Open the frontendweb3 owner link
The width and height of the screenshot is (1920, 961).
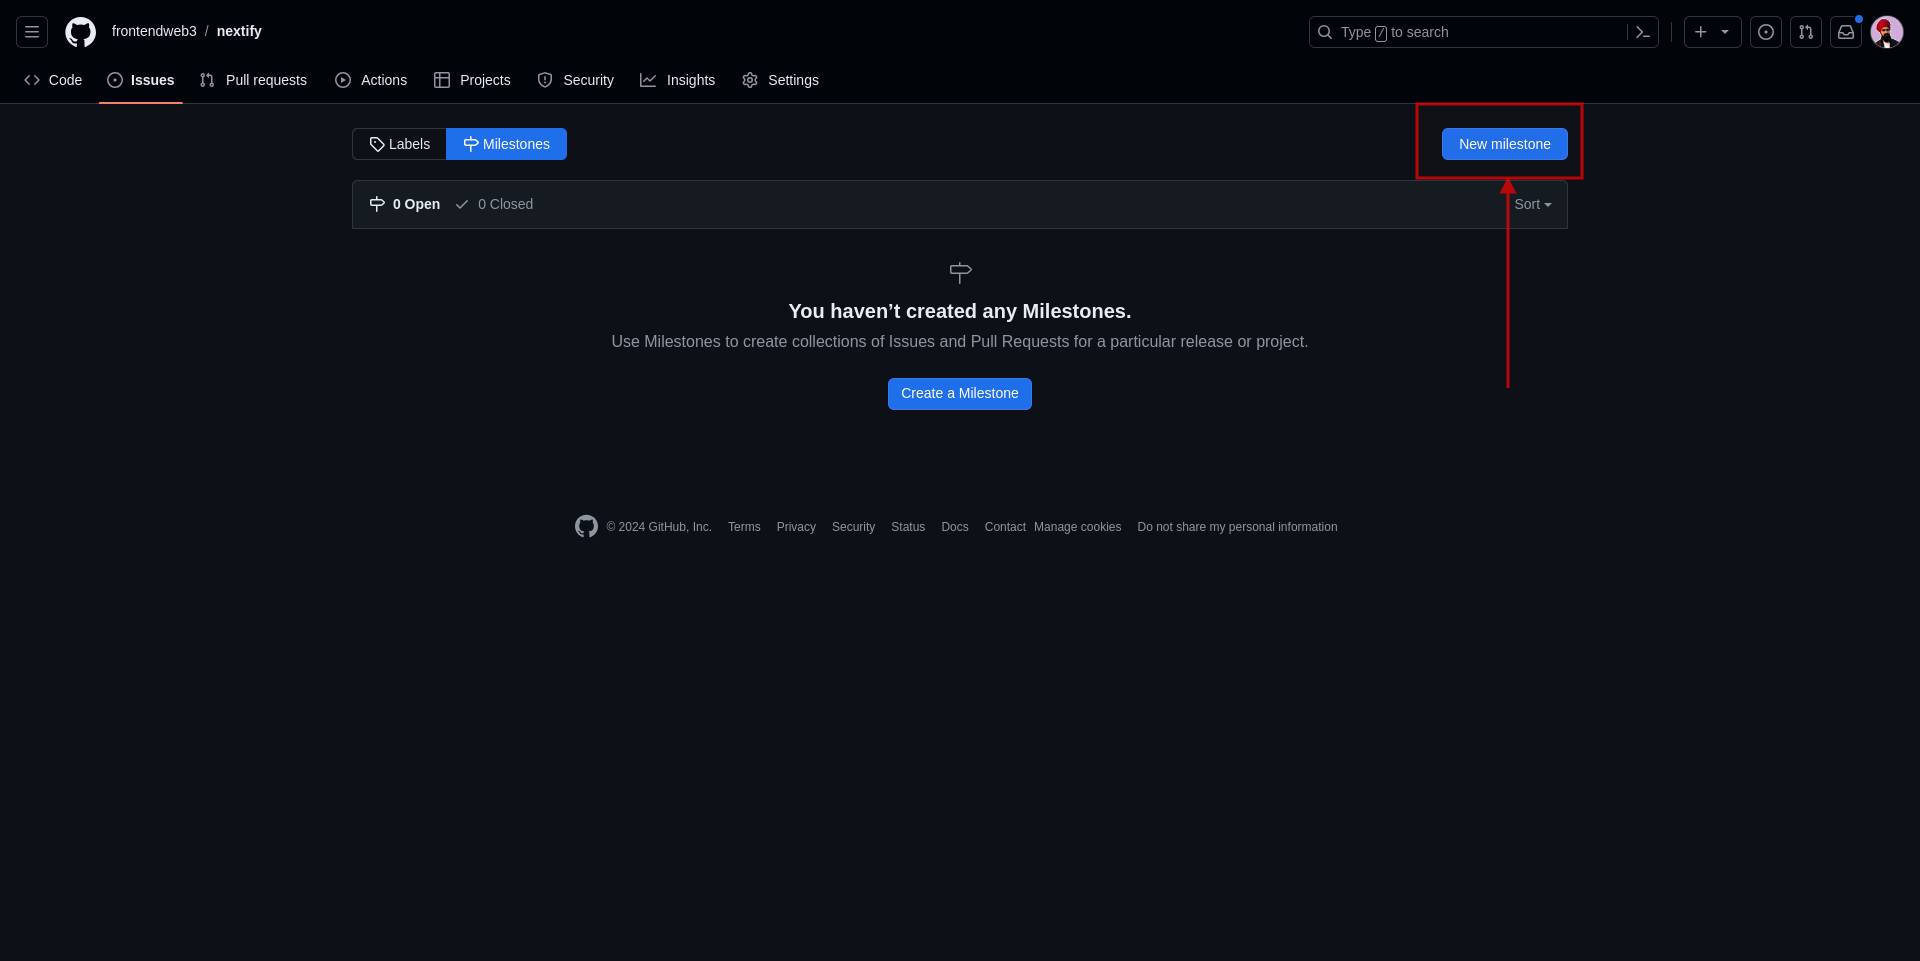click(x=154, y=31)
